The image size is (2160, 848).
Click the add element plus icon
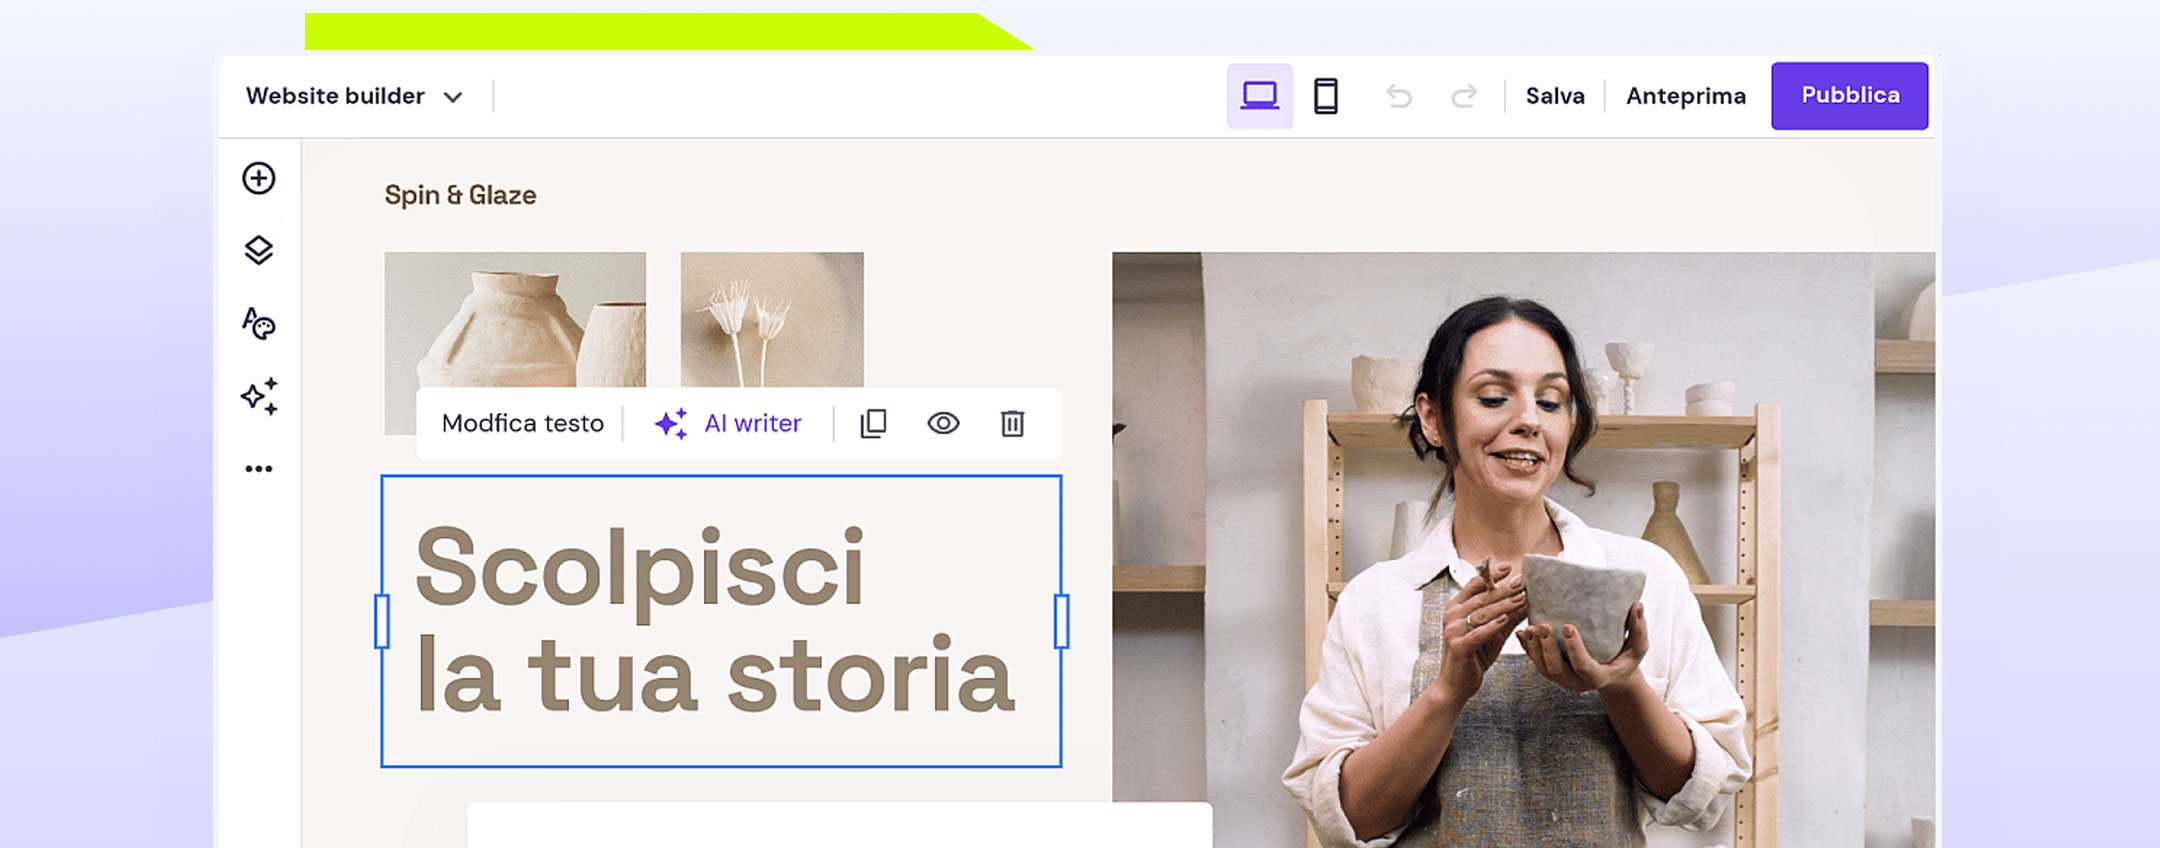pyautogui.click(x=259, y=179)
